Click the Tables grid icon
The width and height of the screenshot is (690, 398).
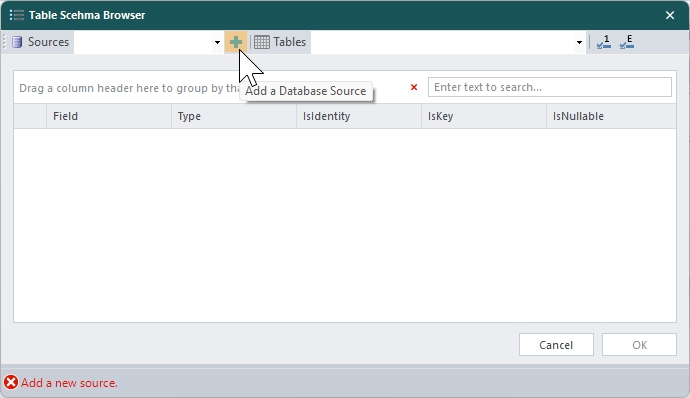pos(262,42)
